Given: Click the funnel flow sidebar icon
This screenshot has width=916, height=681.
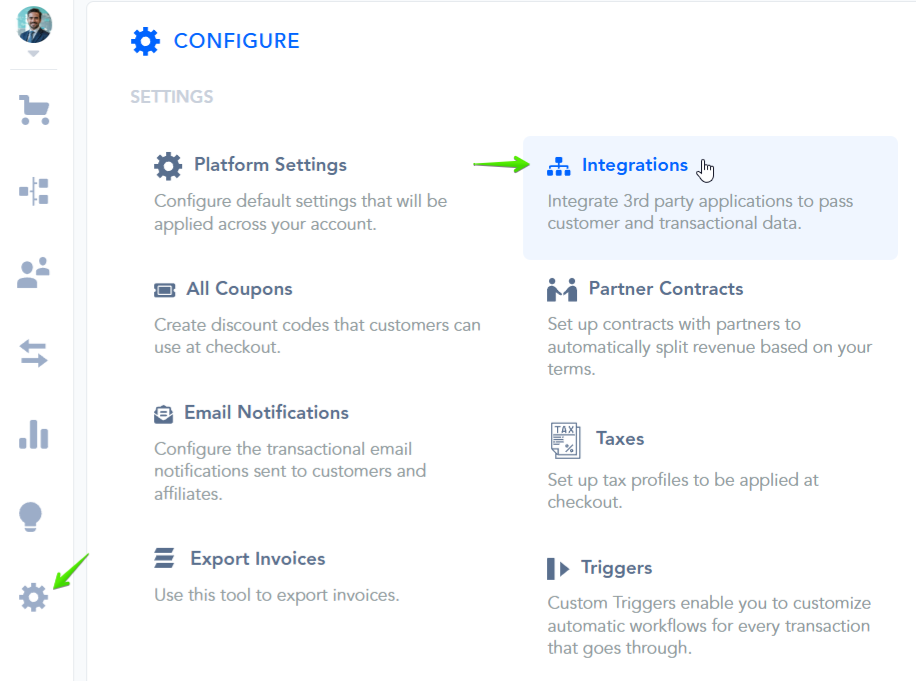Looking at the screenshot, I should tap(34, 191).
